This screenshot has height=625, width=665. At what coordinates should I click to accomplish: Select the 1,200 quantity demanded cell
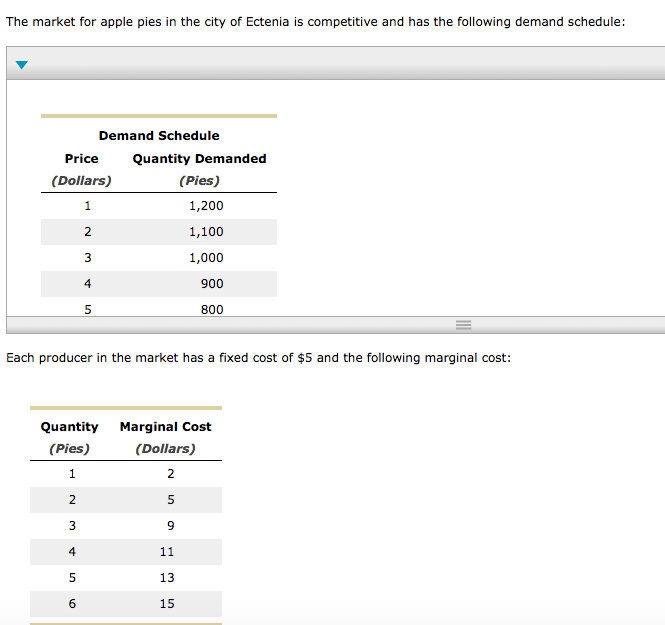[206, 205]
